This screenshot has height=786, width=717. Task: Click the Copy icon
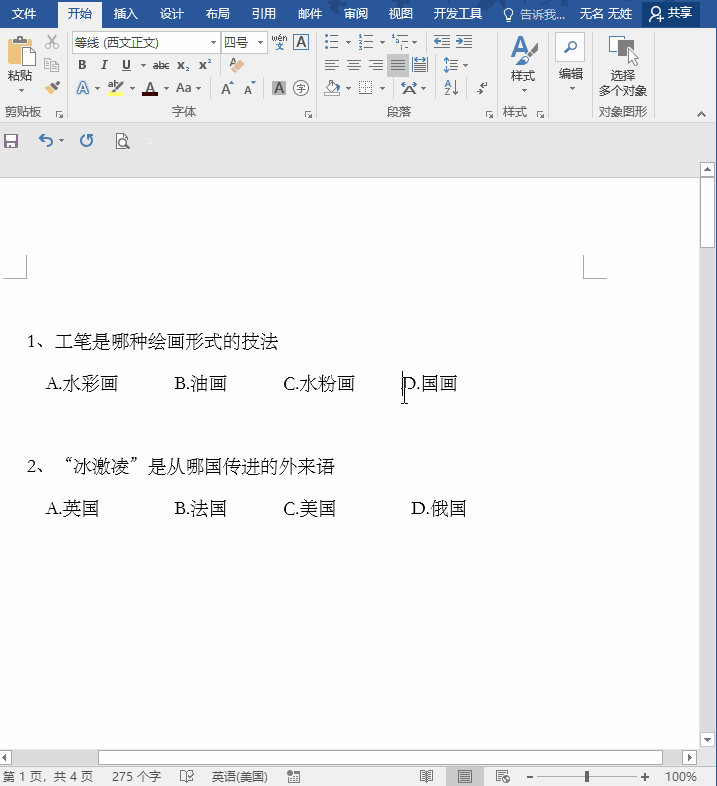click(52, 65)
